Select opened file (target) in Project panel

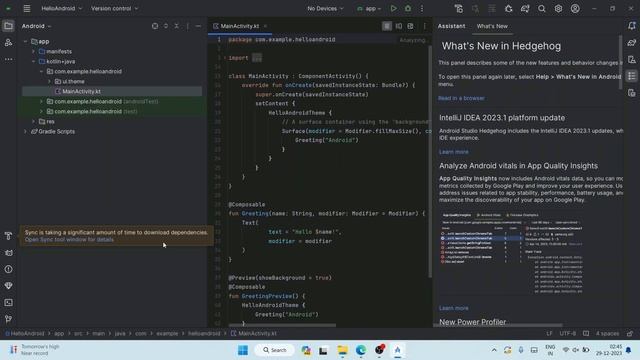pos(155,26)
